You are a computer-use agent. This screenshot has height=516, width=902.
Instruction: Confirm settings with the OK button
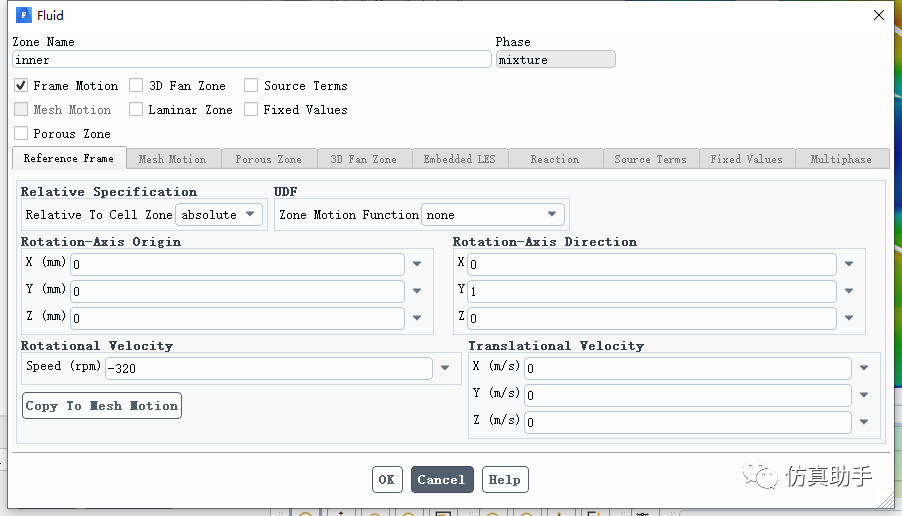point(387,479)
